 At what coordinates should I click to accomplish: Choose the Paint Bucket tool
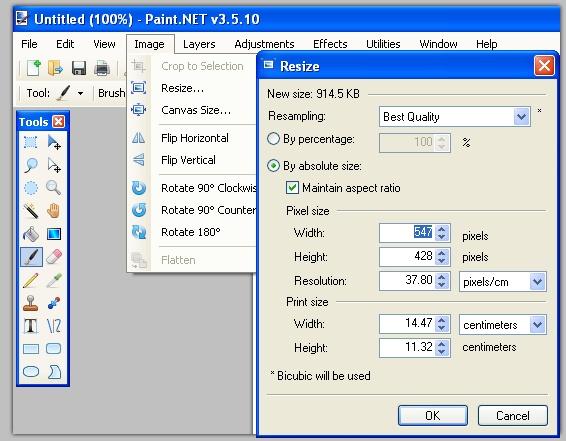pos(31,234)
